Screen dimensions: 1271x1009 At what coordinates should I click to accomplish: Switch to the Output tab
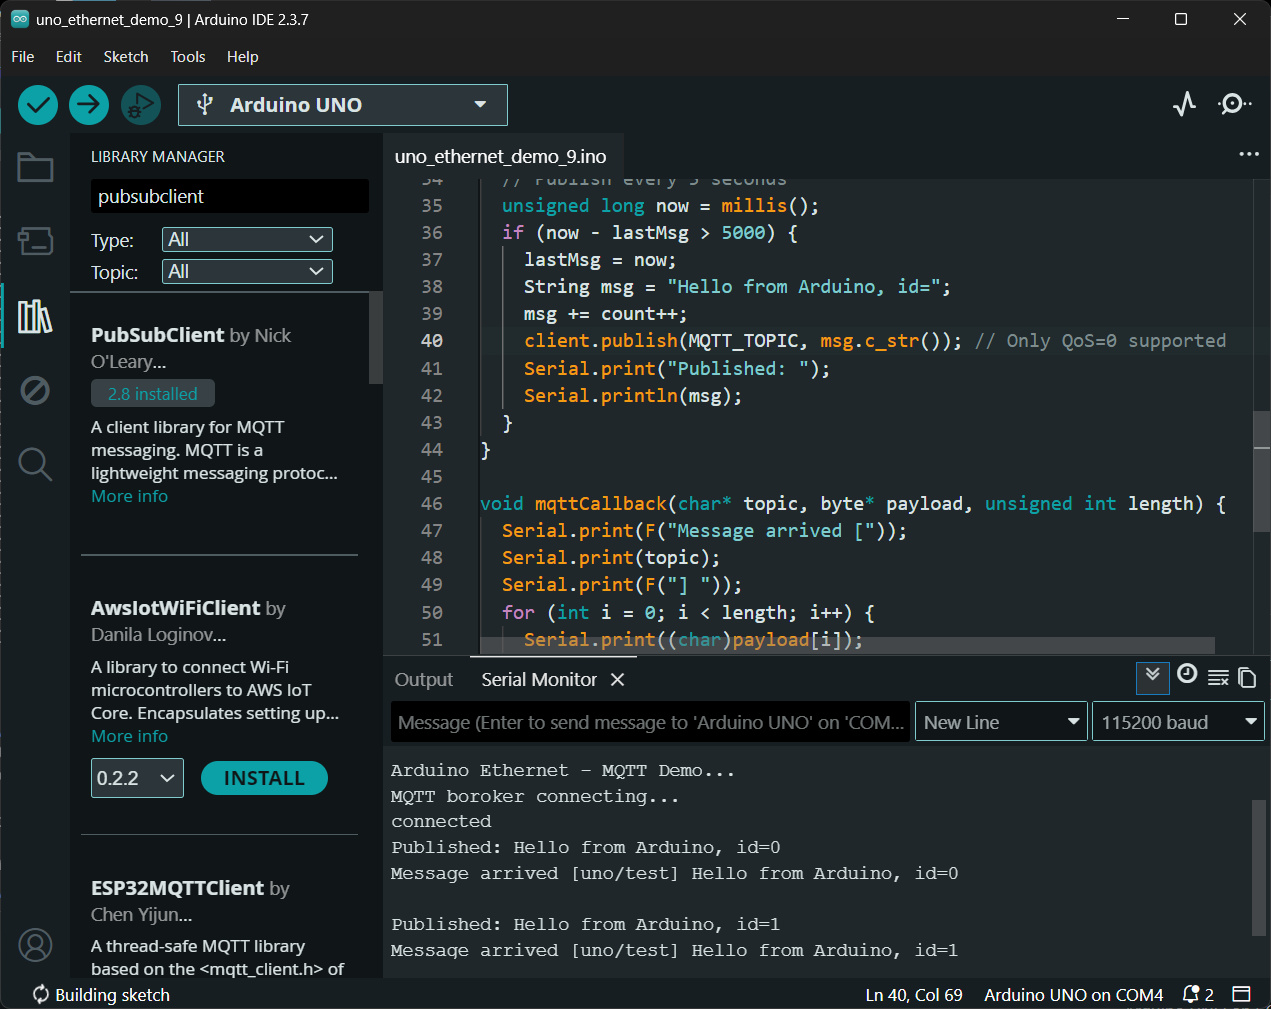[x=423, y=680]
